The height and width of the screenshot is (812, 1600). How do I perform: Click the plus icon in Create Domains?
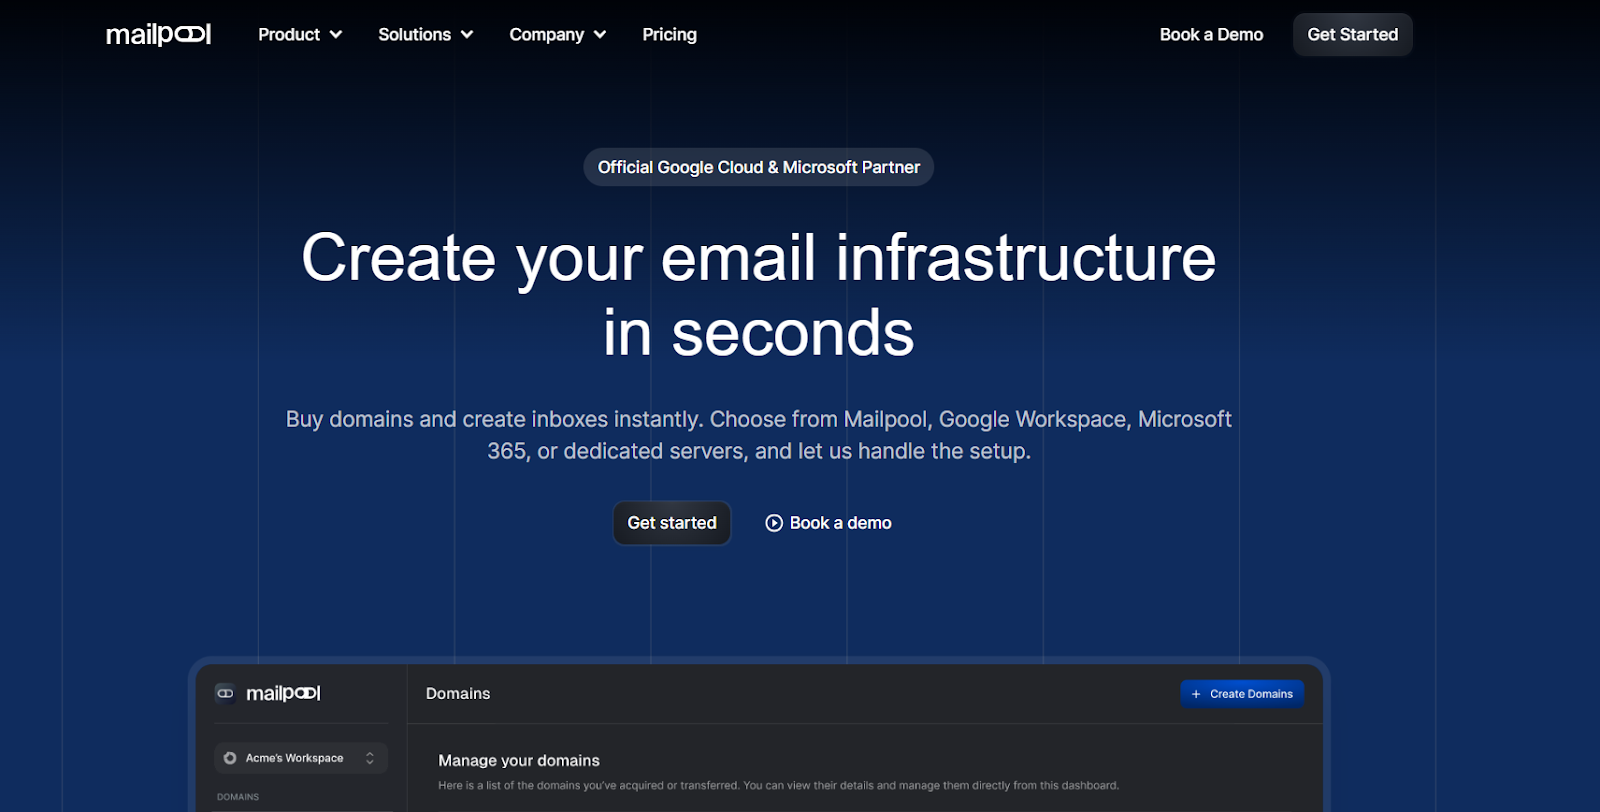point(1196,694)
